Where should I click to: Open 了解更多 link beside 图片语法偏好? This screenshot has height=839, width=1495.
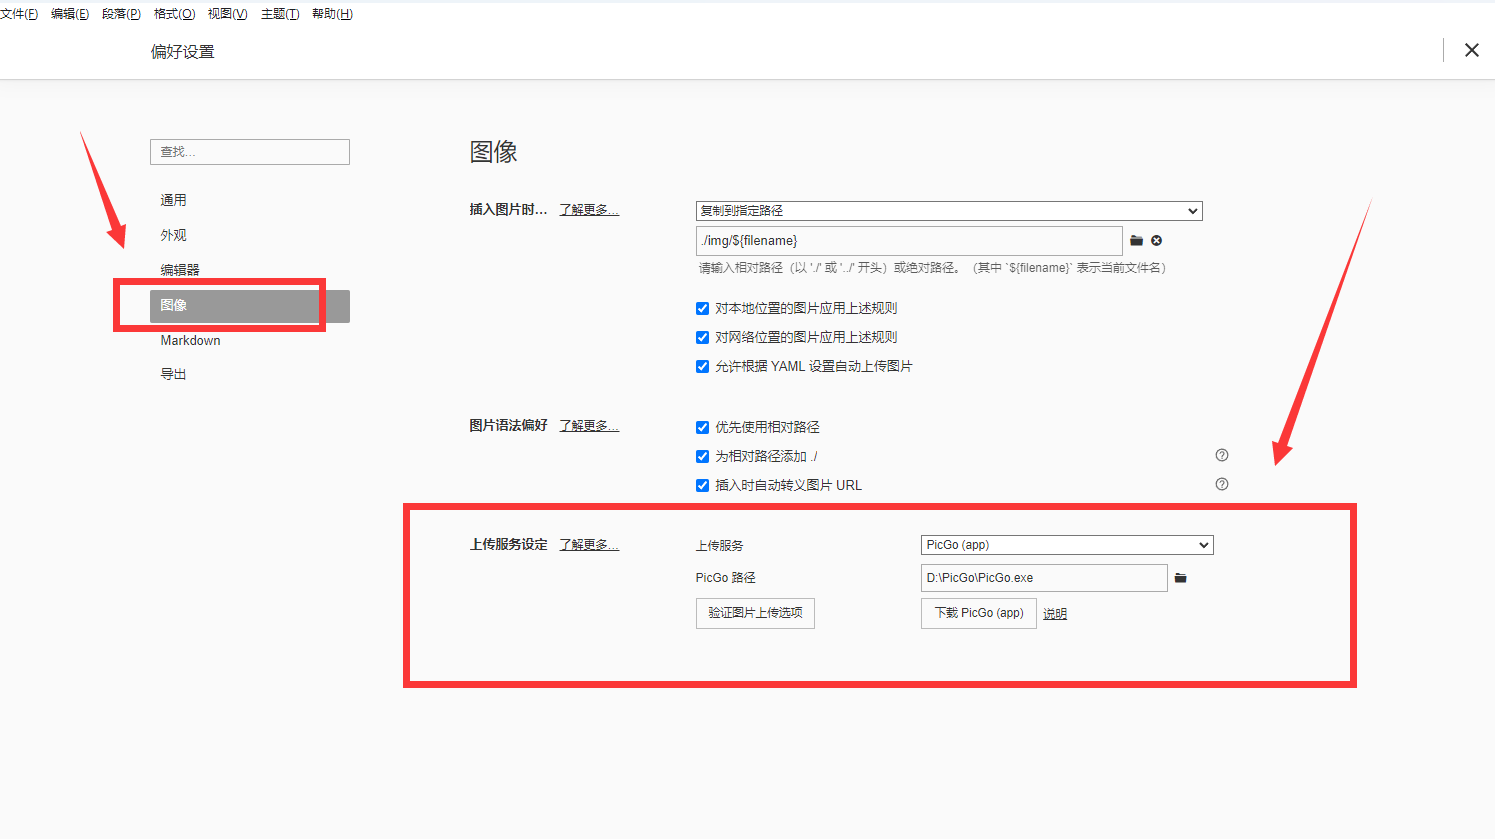(589, 426)
